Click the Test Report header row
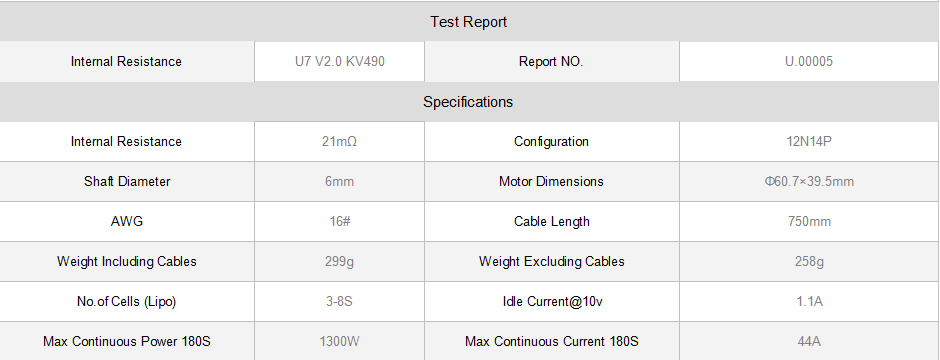940x360 pixels. click(x=469, y=22)
